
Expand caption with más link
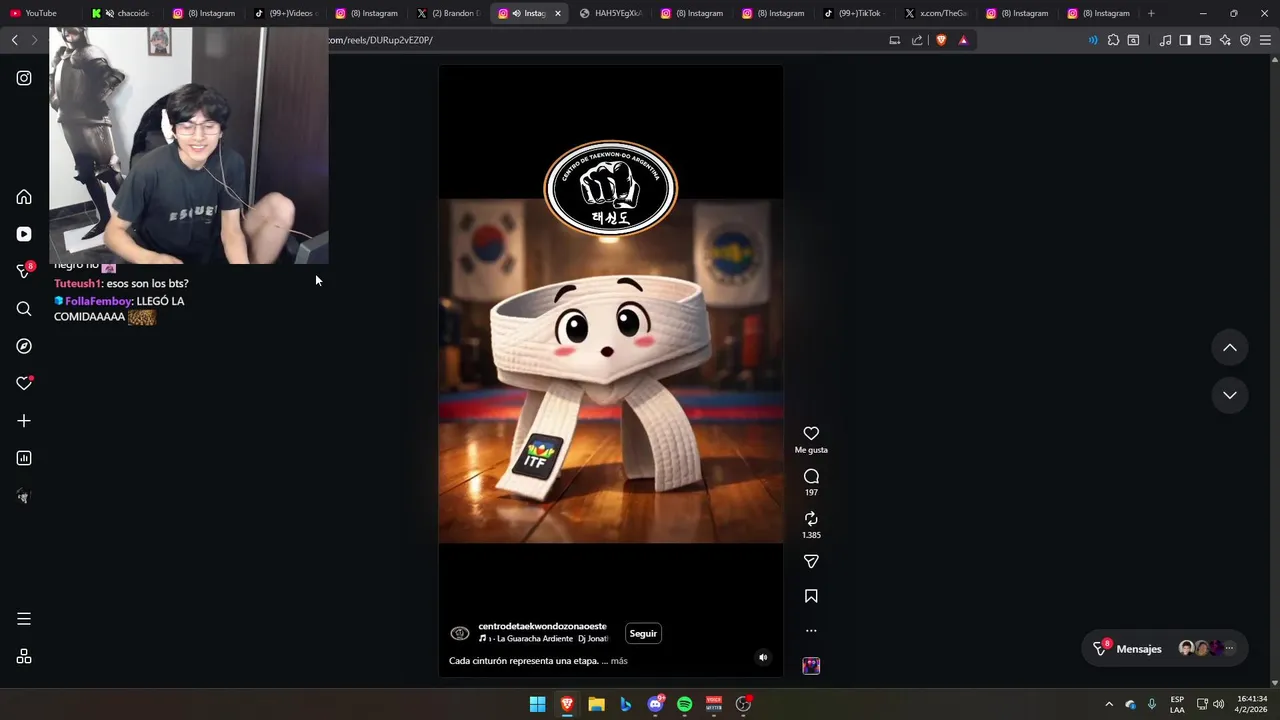[619, 661]
